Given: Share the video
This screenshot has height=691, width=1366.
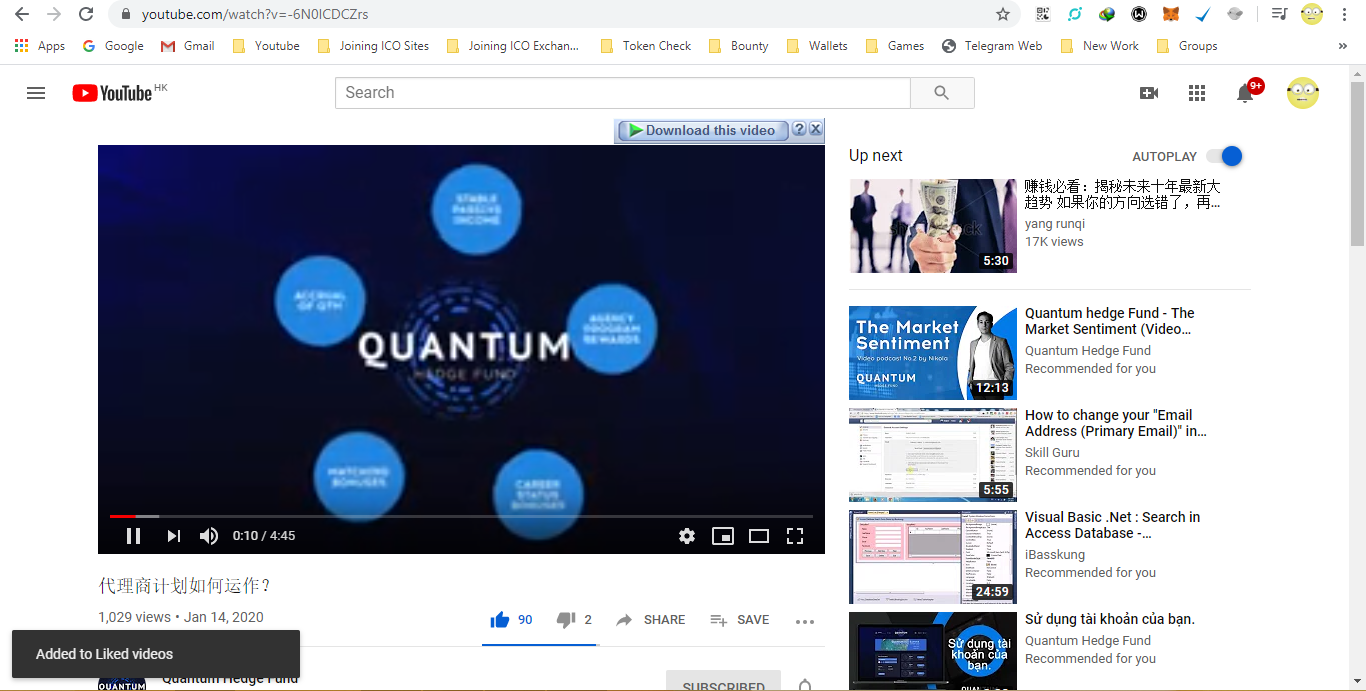Looking at the screenshot, I should coord(650,620).
